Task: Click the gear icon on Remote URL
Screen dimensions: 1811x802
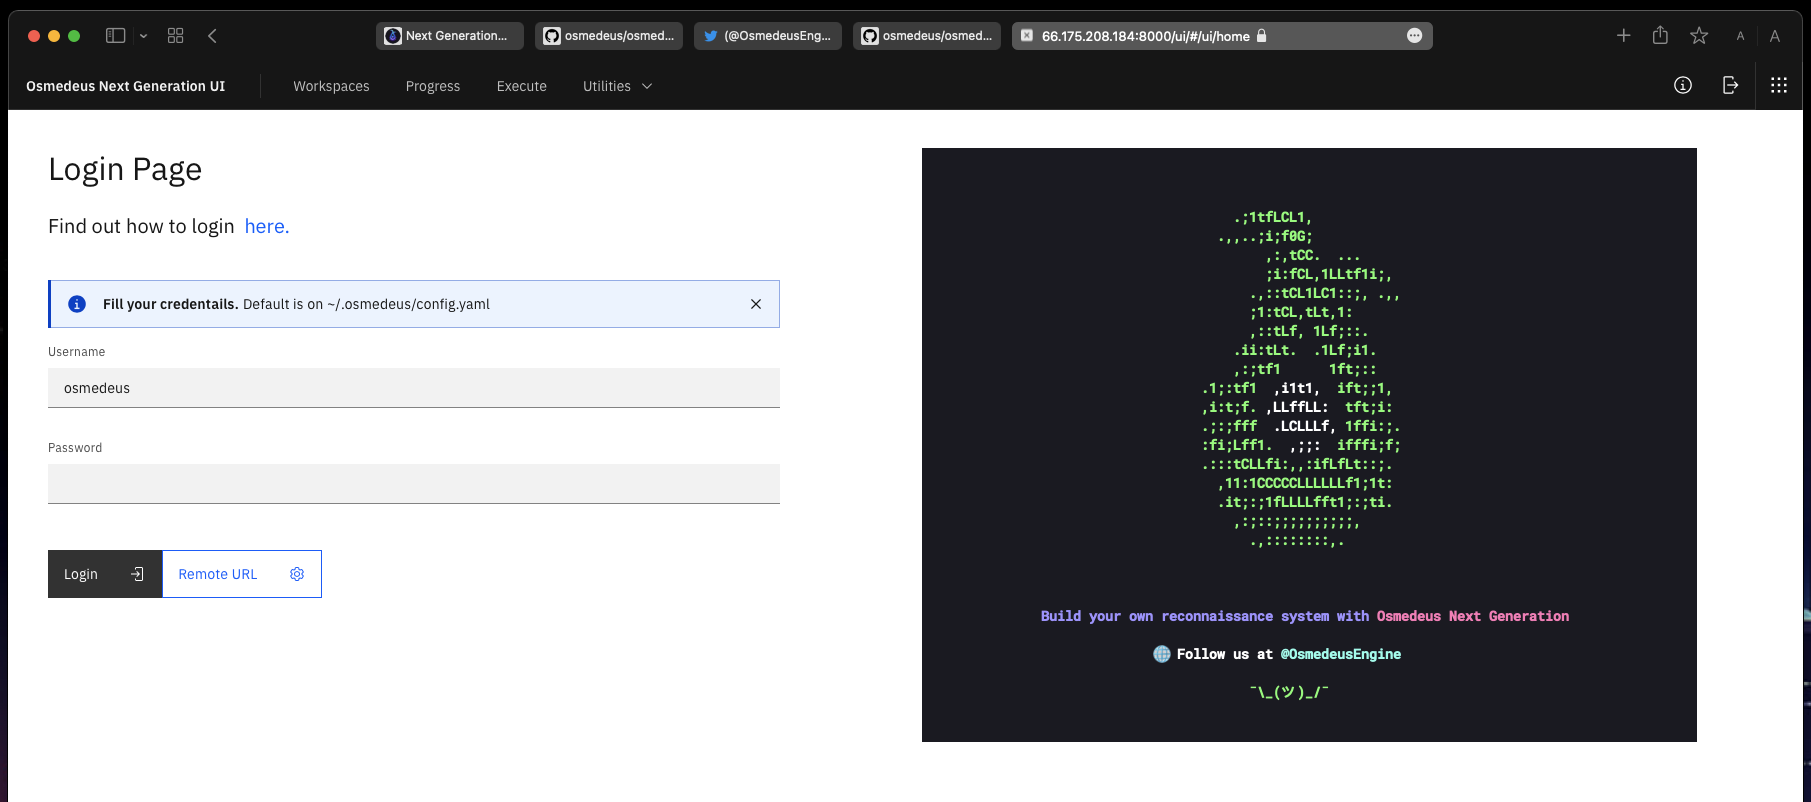Action: (x=297, y=574)
